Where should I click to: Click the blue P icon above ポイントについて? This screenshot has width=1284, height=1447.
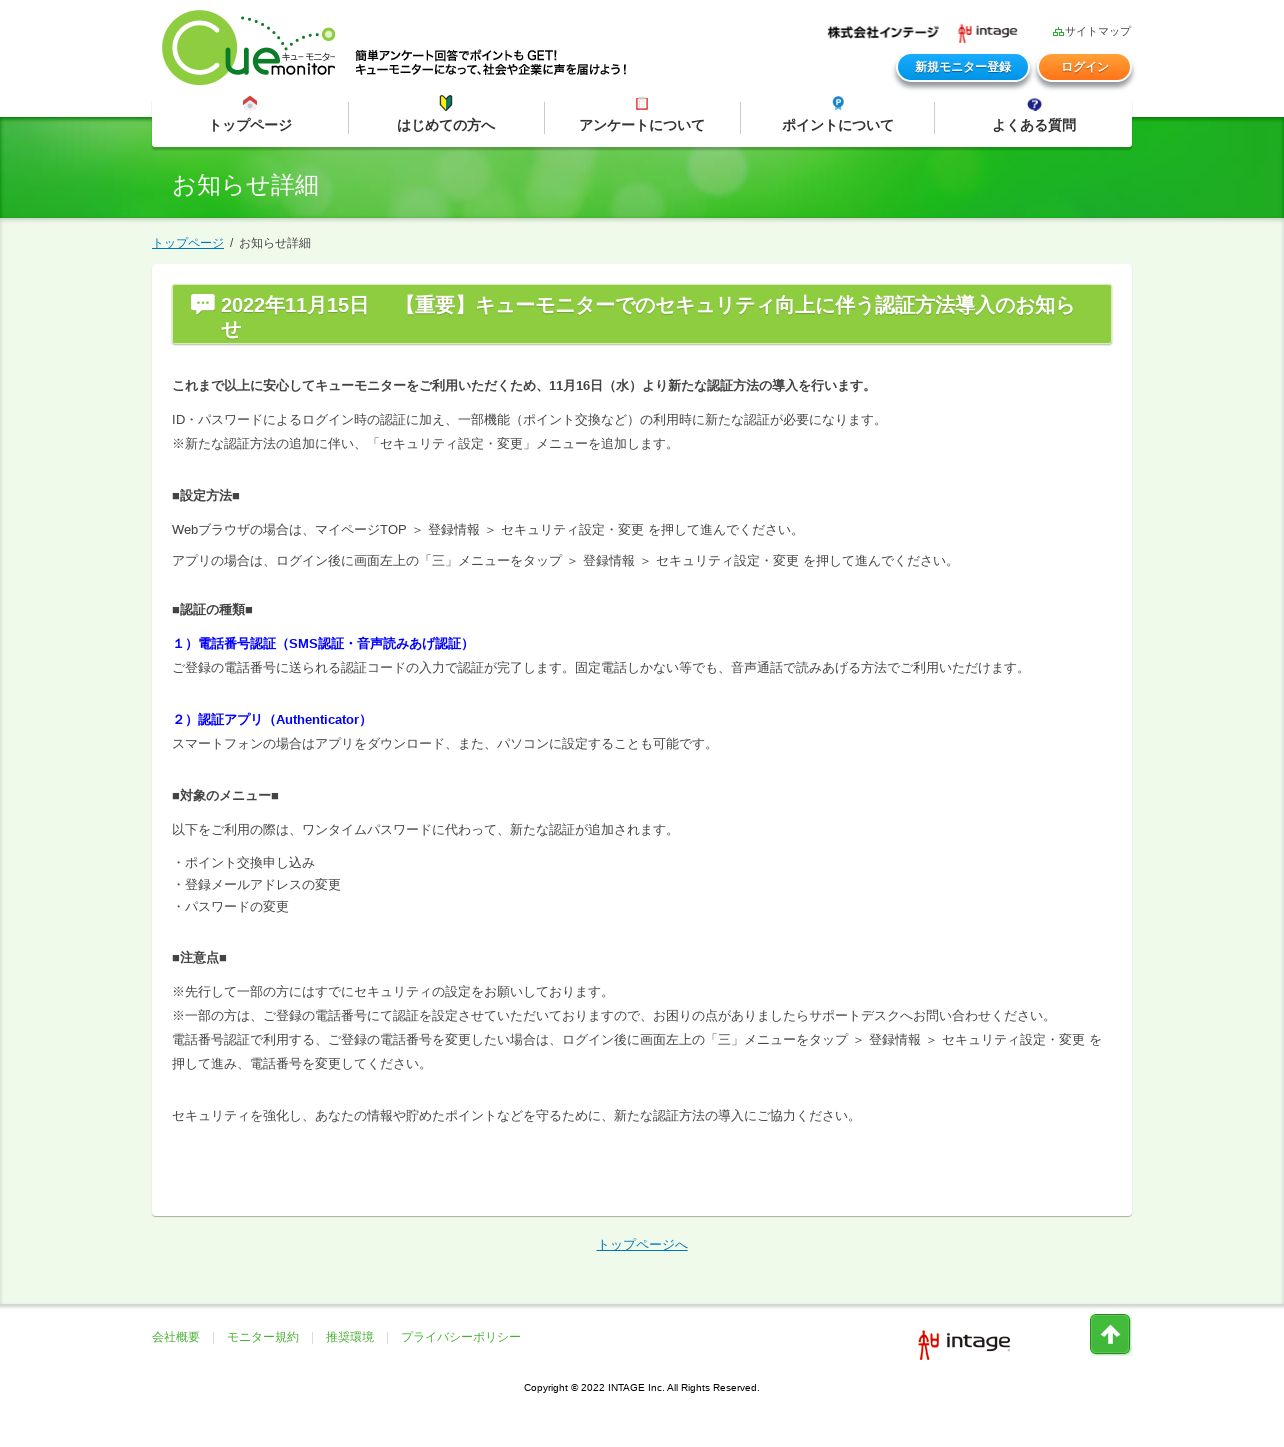click(838, 103)
